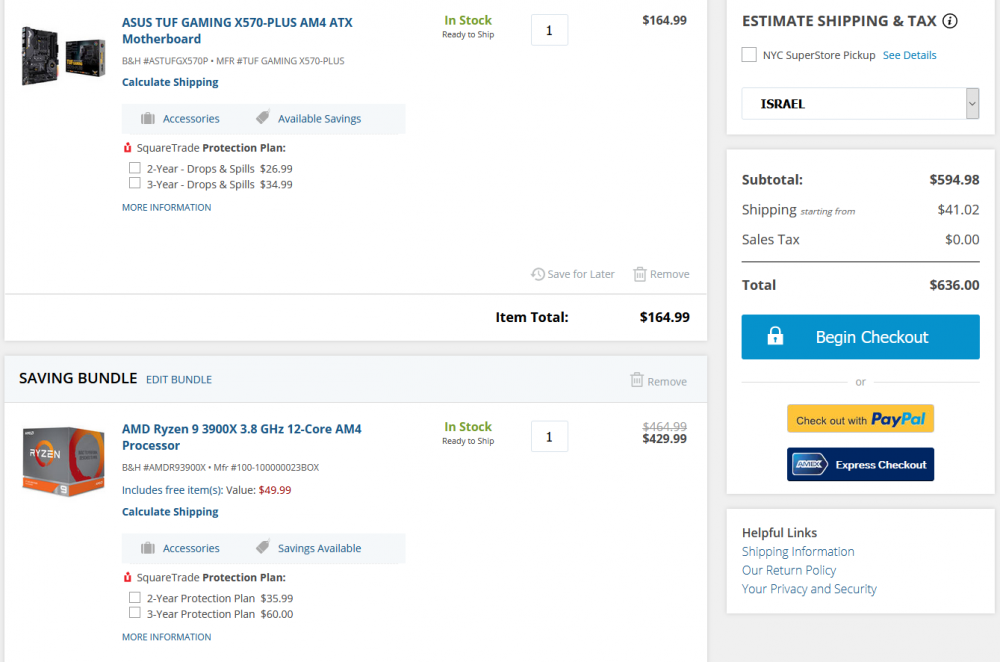
Task: Open the ASUS TUF GAMING X570-PLUS product link
Action: point(237,31)
